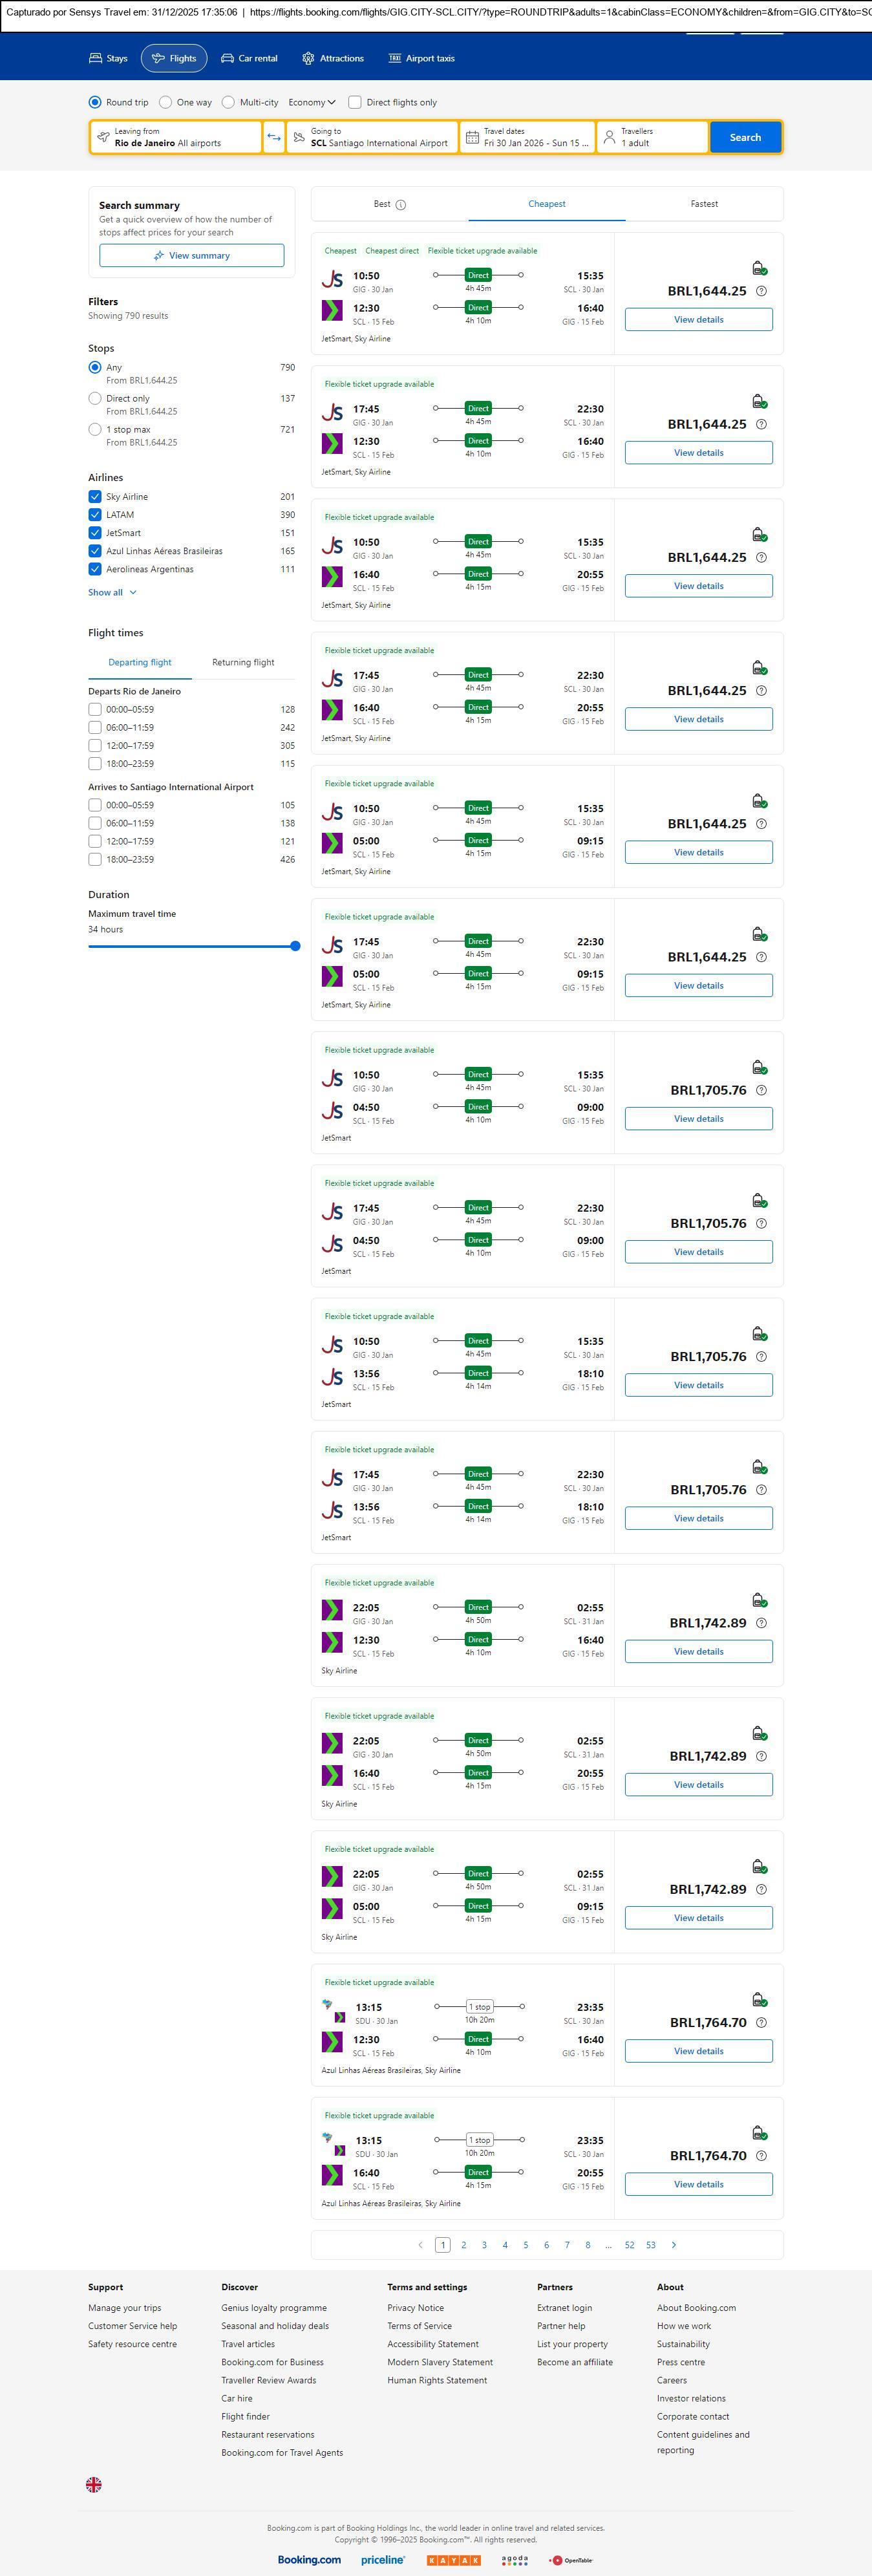
Task: Enable the Direct flights only checkbox
Action: [x=355, y=102]
